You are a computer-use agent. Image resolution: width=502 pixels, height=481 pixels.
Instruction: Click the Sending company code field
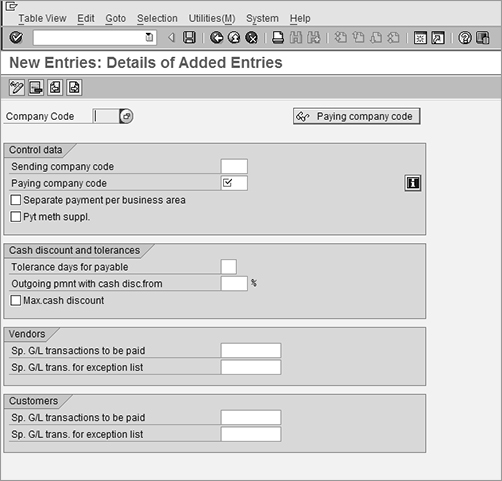coord(234,166)
